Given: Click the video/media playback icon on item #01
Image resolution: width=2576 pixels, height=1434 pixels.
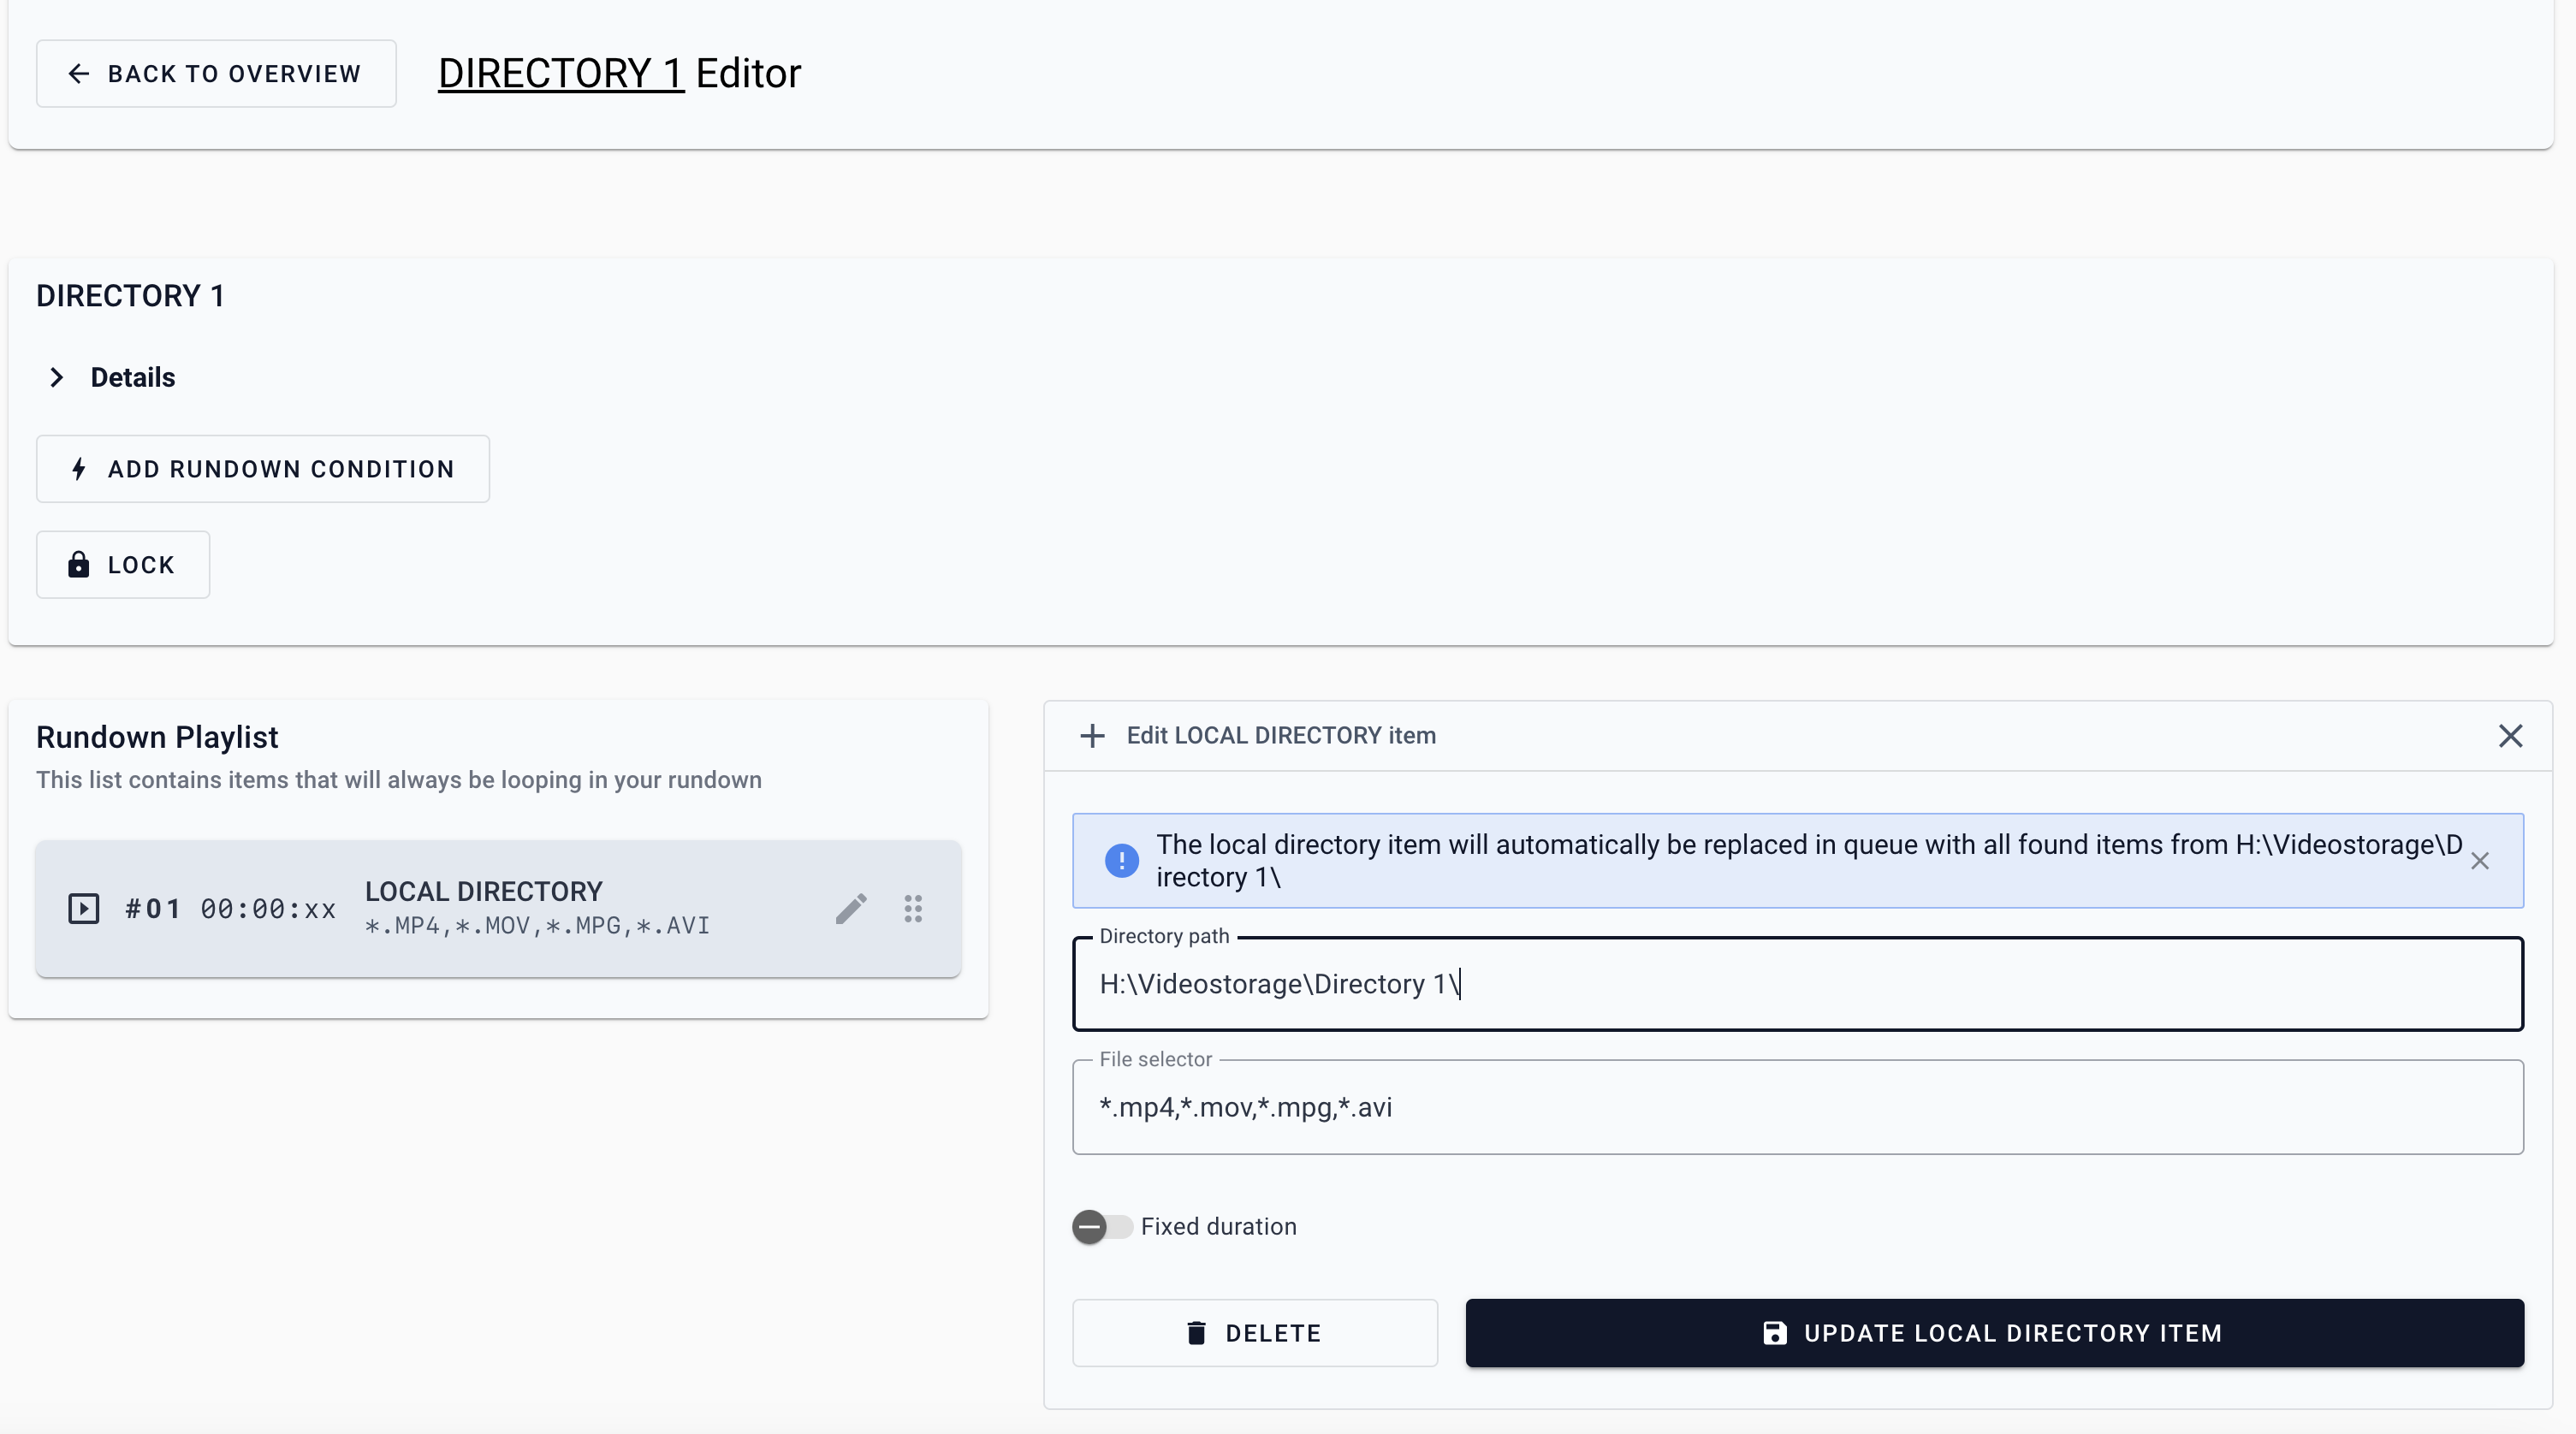Looking at the screenshot, I should (x=83, y=908).
